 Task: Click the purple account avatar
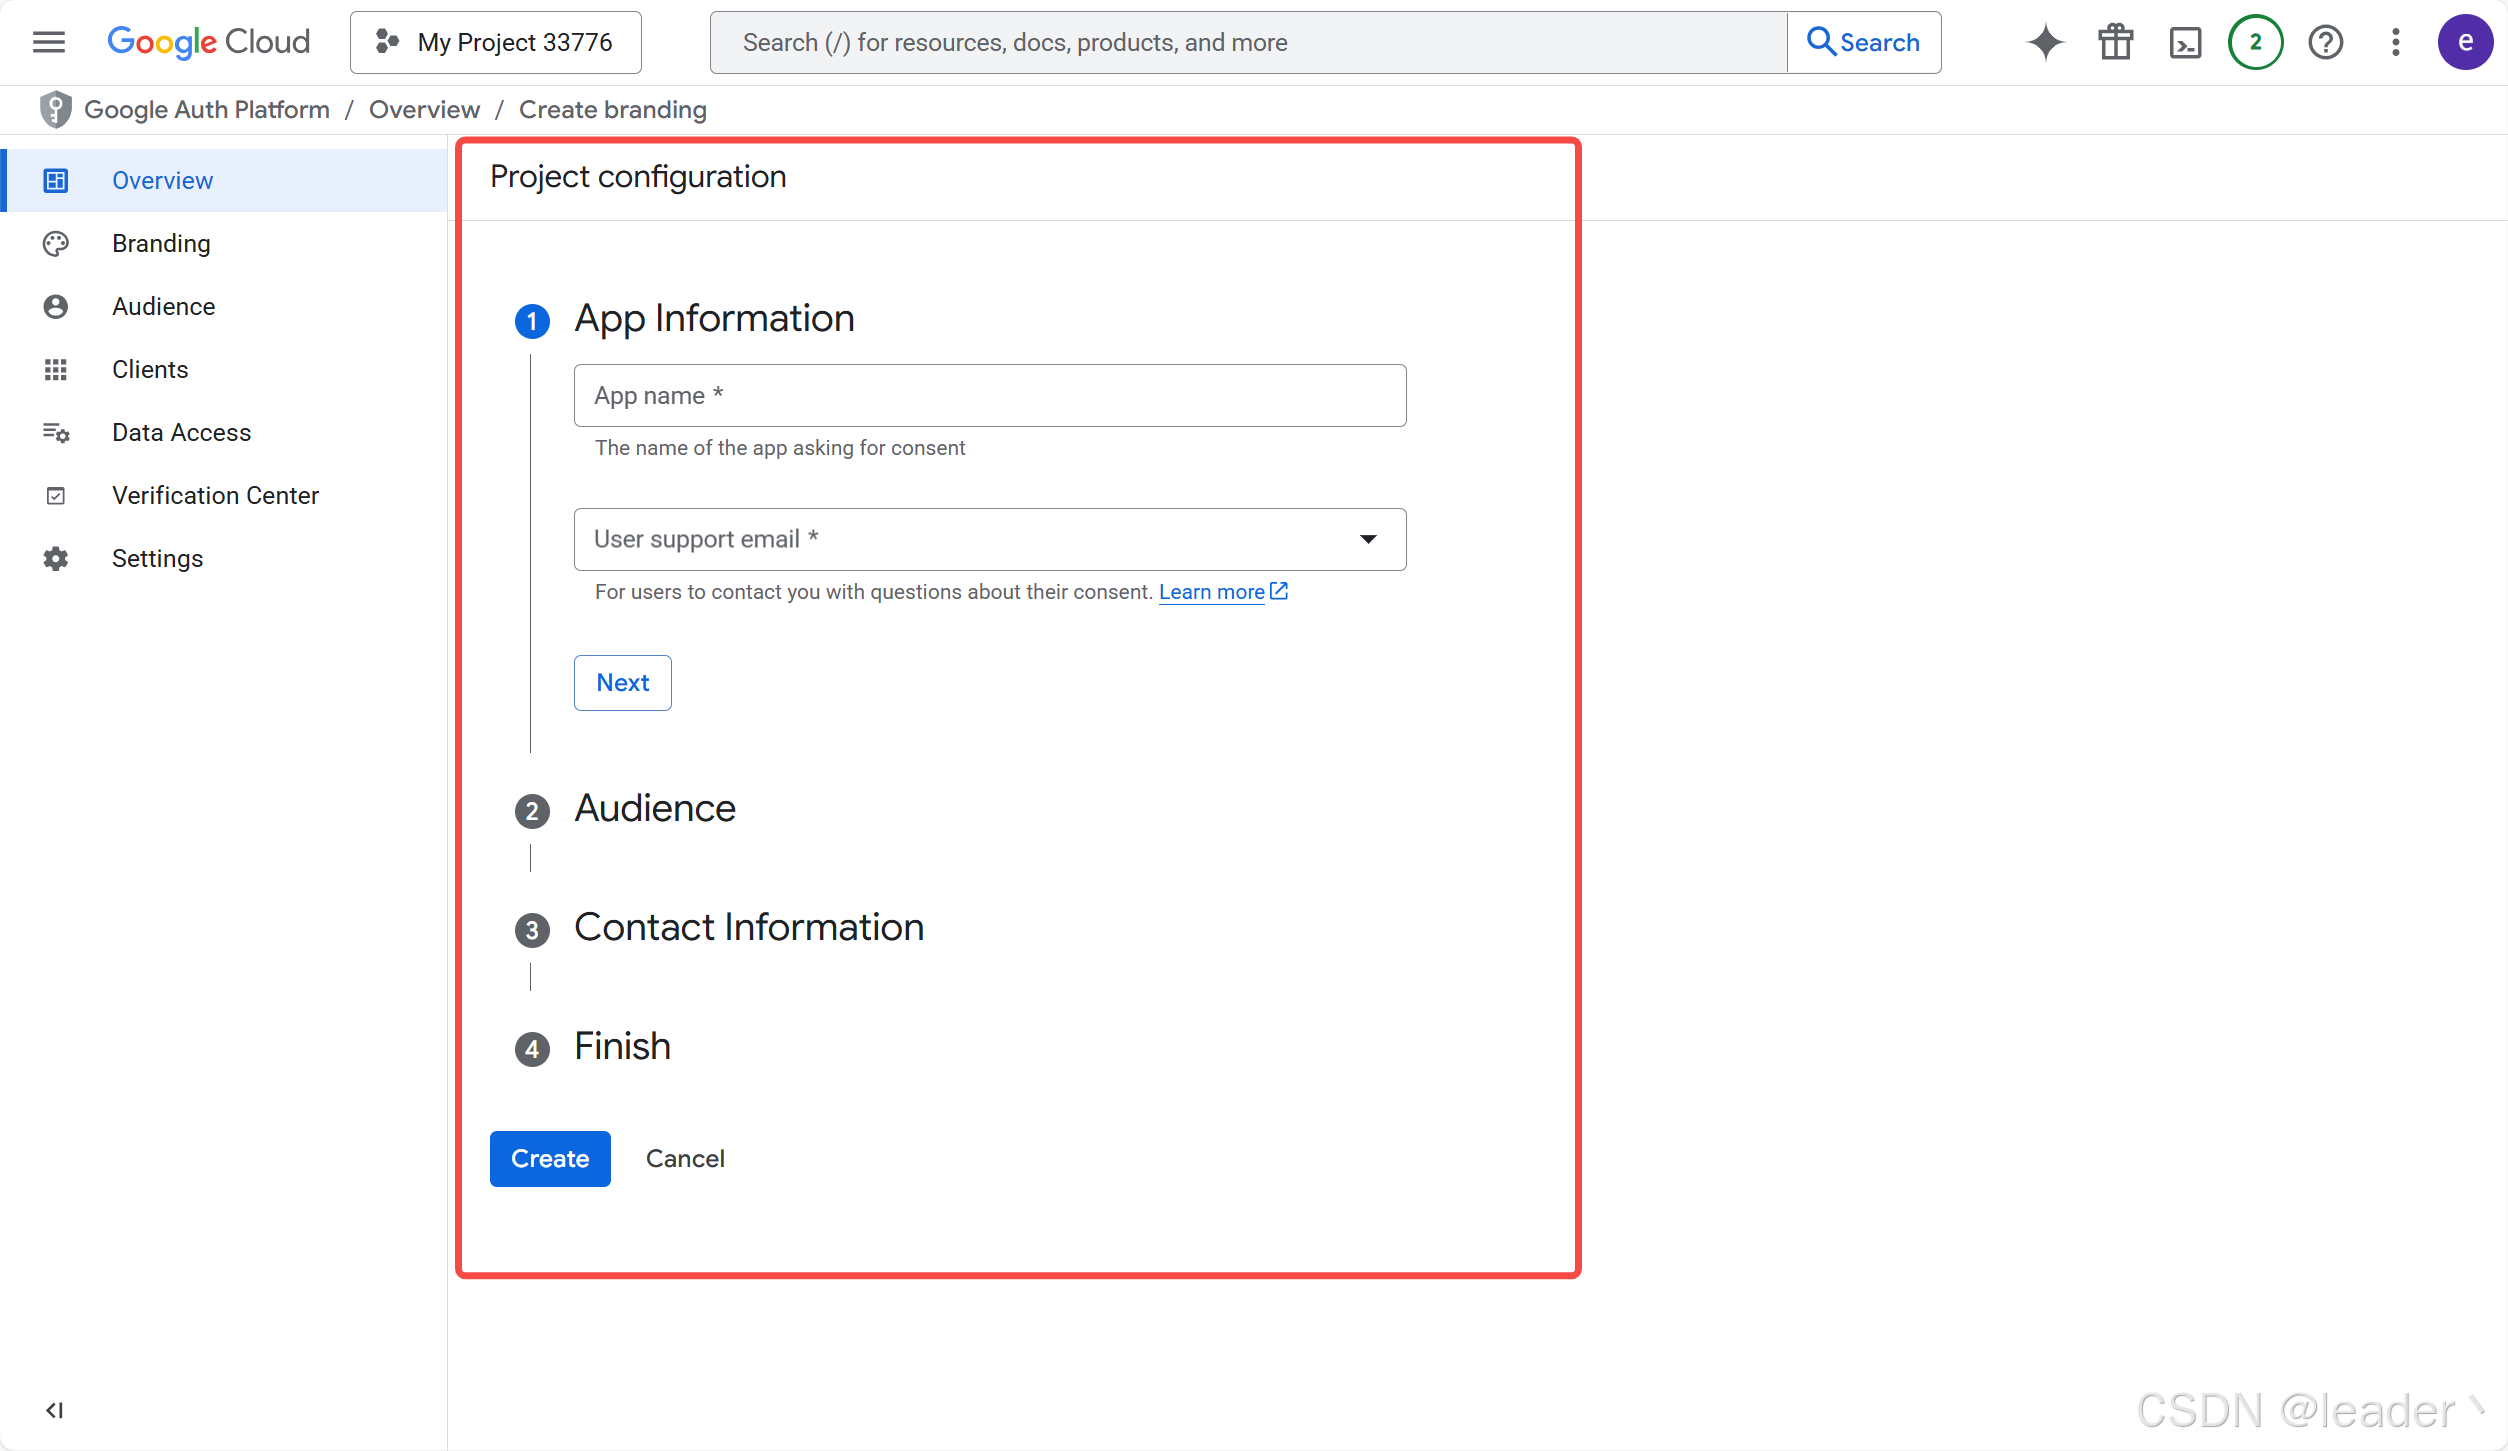pyautogui.click(x=2464, y=42)
